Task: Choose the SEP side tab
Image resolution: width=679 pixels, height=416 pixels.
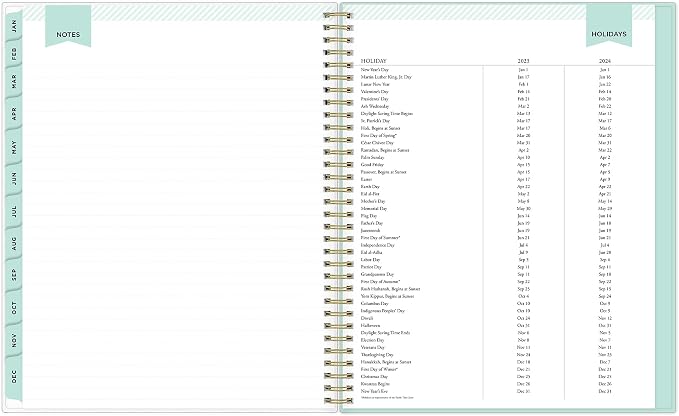Action: [13, 275]
